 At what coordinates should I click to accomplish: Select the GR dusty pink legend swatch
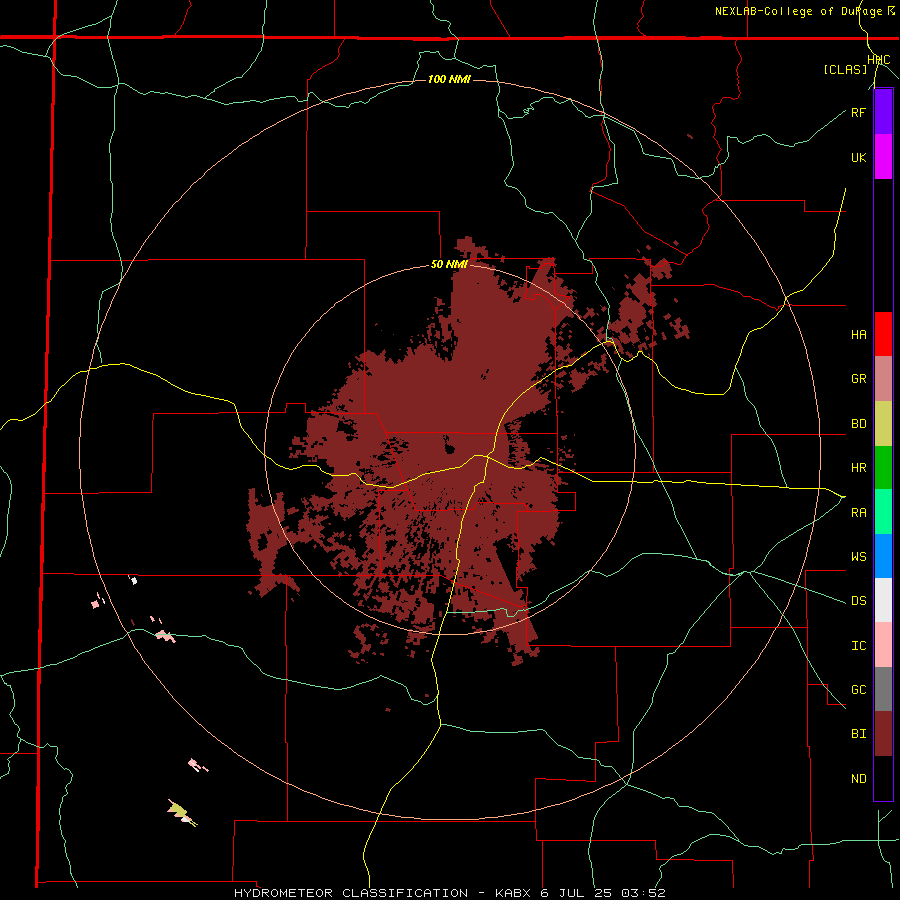pyautogui.click(x=883, y=378)
